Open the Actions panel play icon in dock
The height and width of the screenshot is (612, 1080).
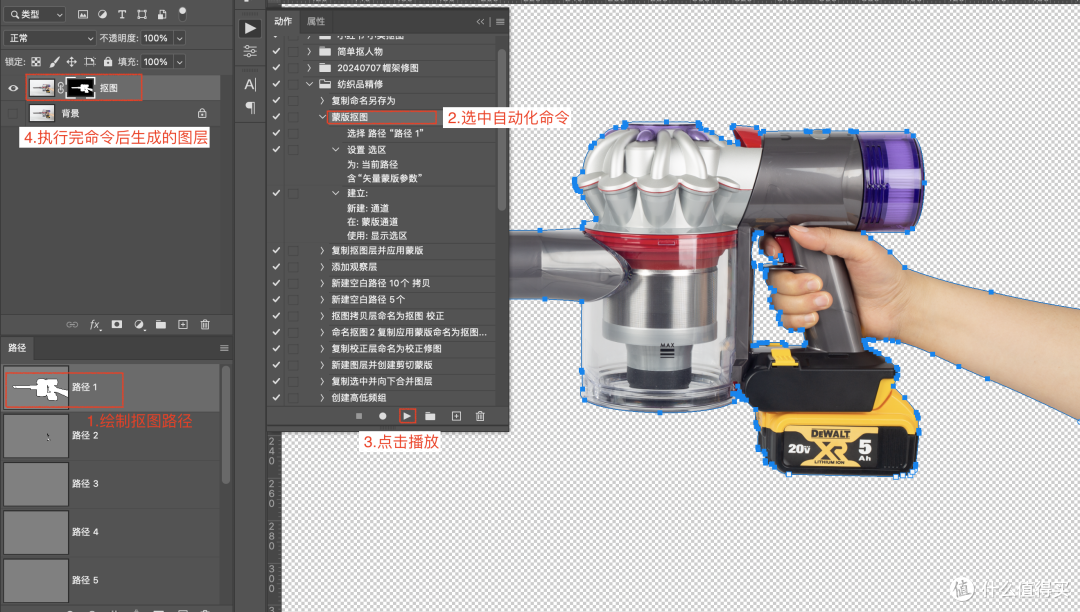(250, 28)
